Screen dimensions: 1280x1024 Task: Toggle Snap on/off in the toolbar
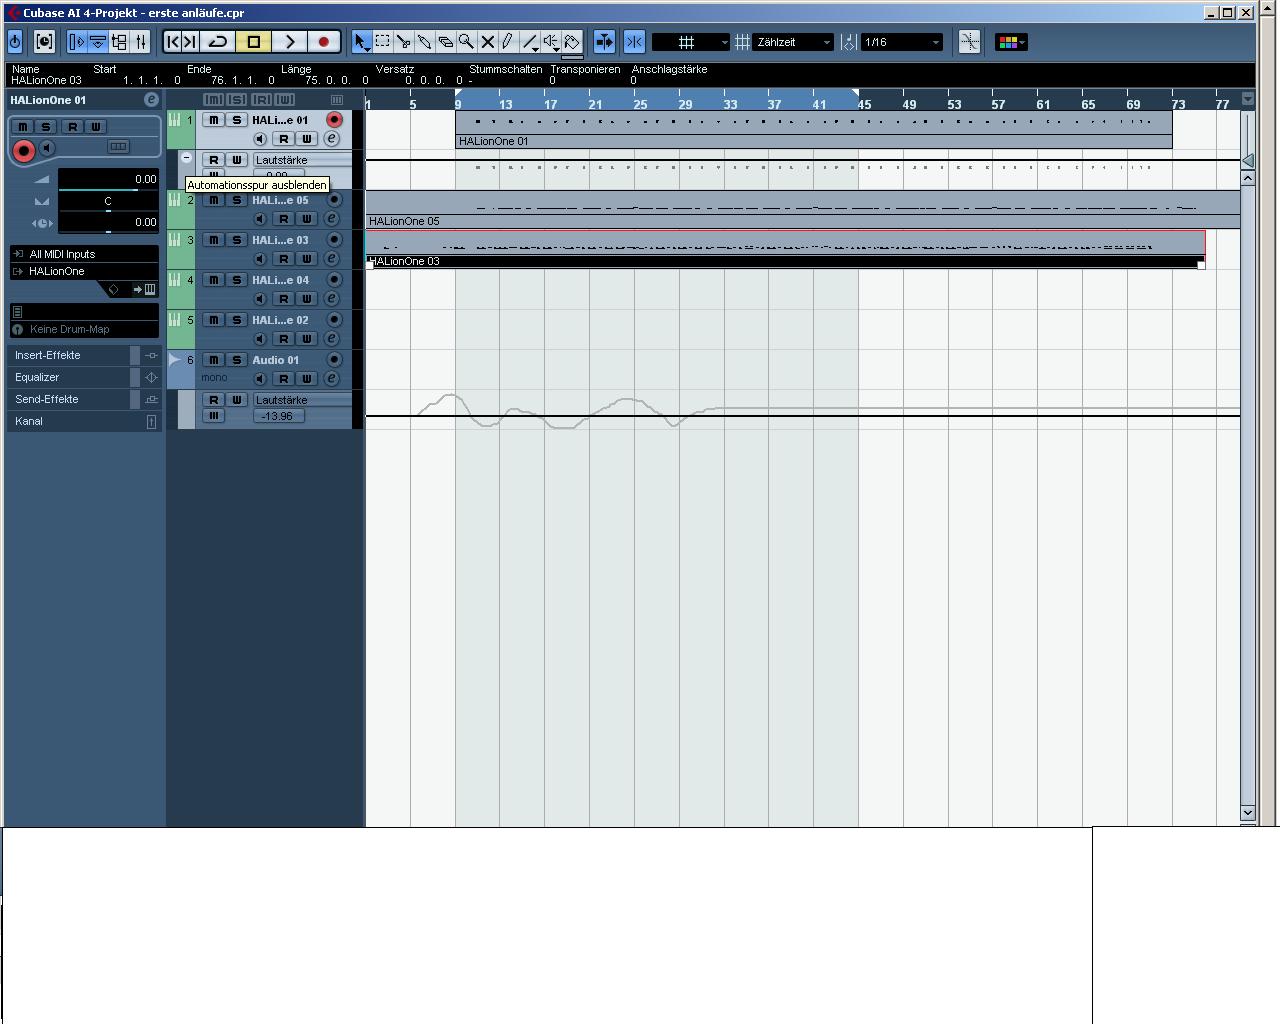point(634,42)
